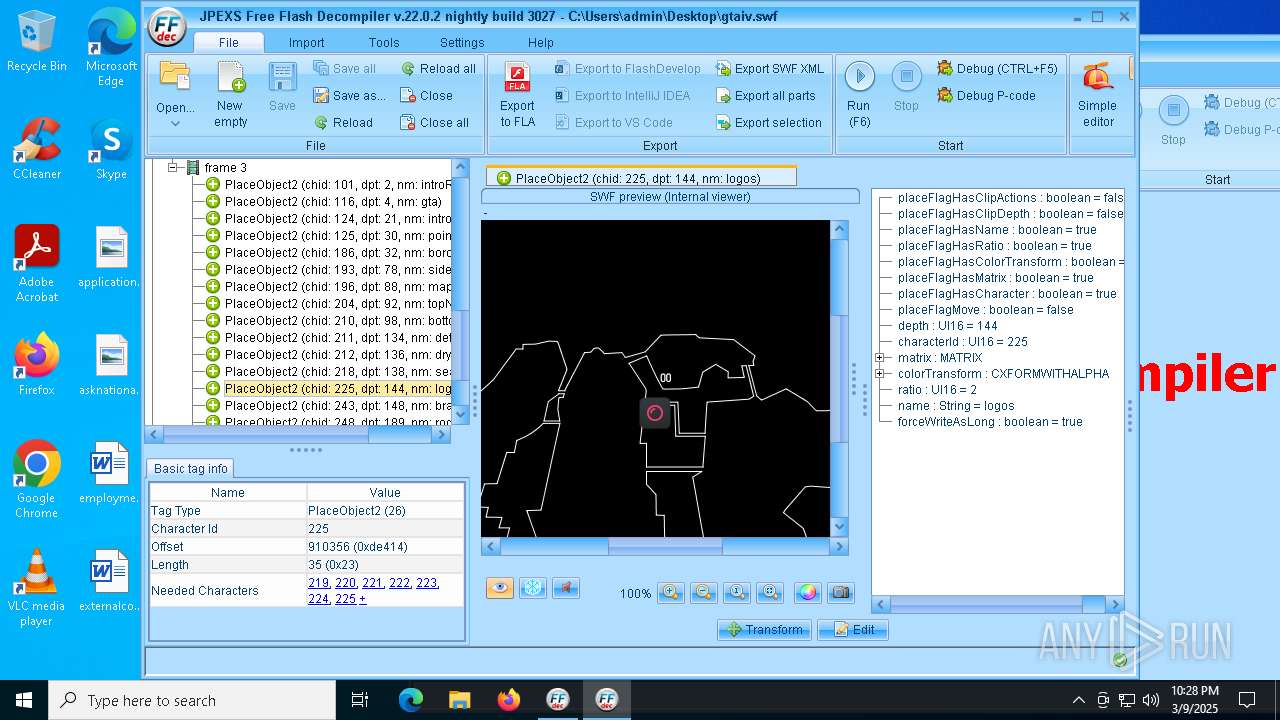
Task: Select PlaceObject2 chid 243 tree item
Action: (x=329, y=406)
